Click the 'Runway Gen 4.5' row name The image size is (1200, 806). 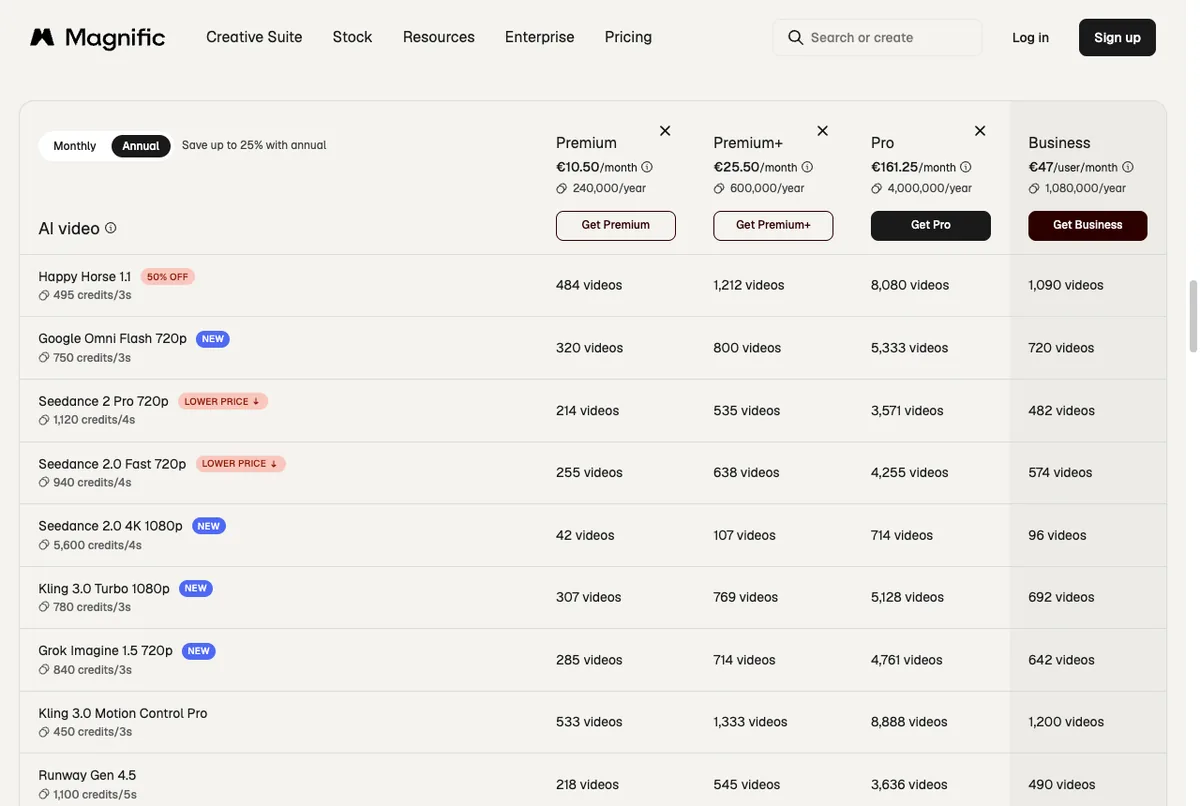tap(87, 775)
